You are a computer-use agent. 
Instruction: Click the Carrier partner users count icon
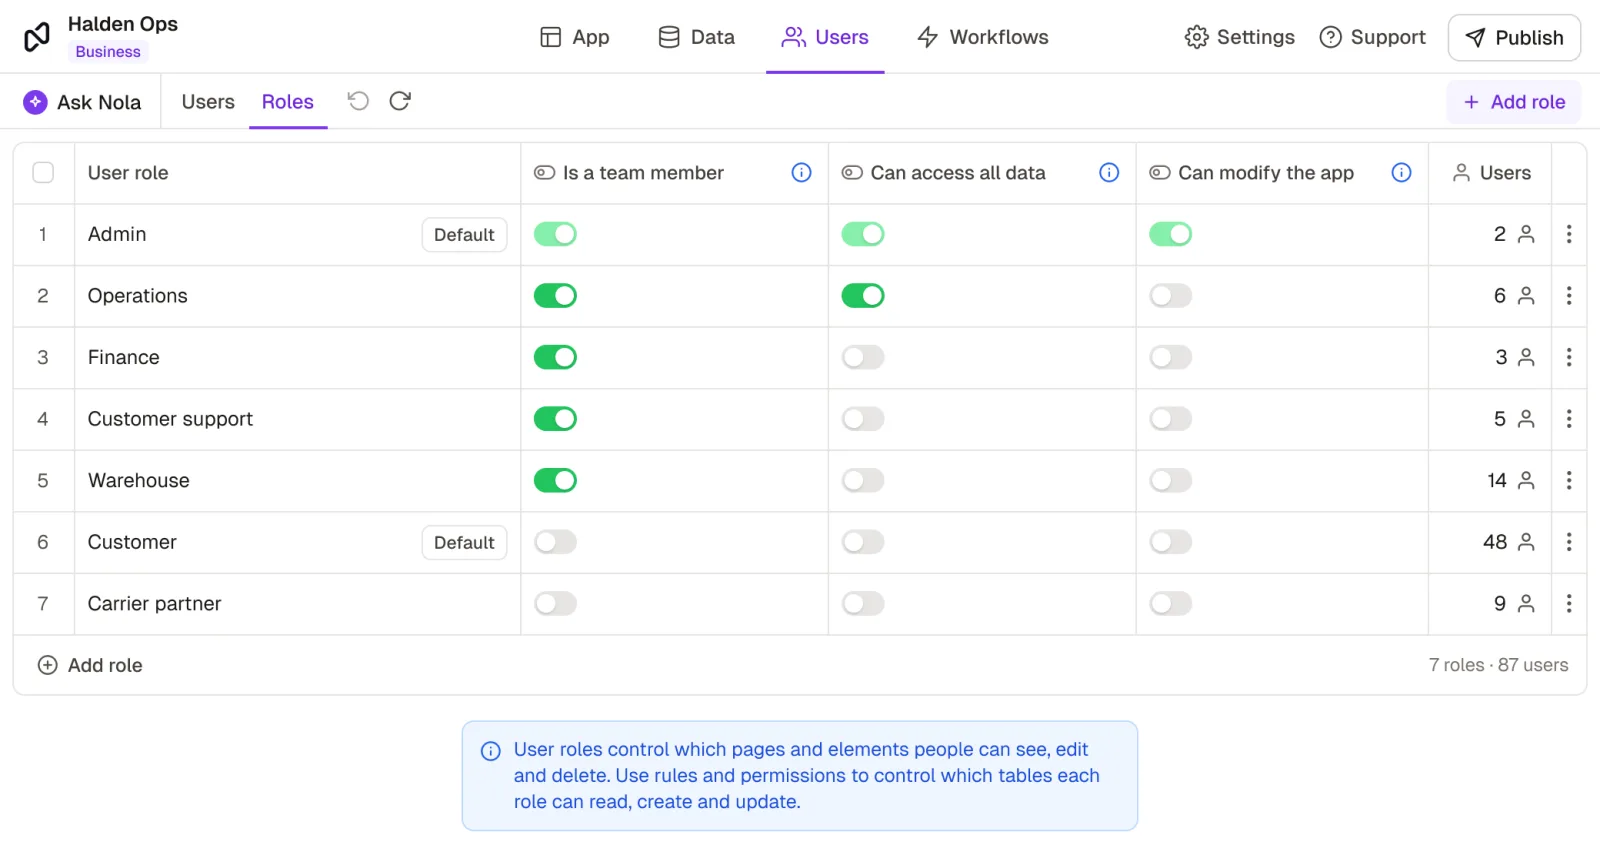[x=1526, y=603]
